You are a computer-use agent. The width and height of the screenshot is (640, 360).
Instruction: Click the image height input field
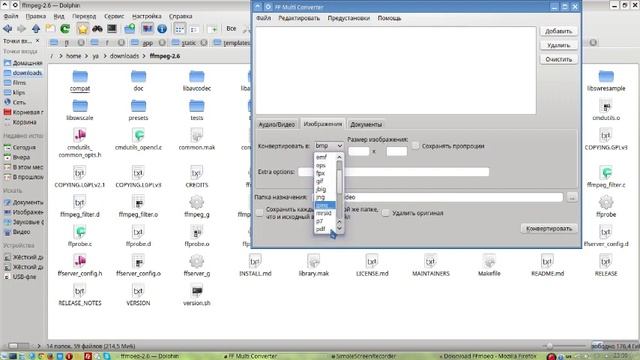[397, 151]
